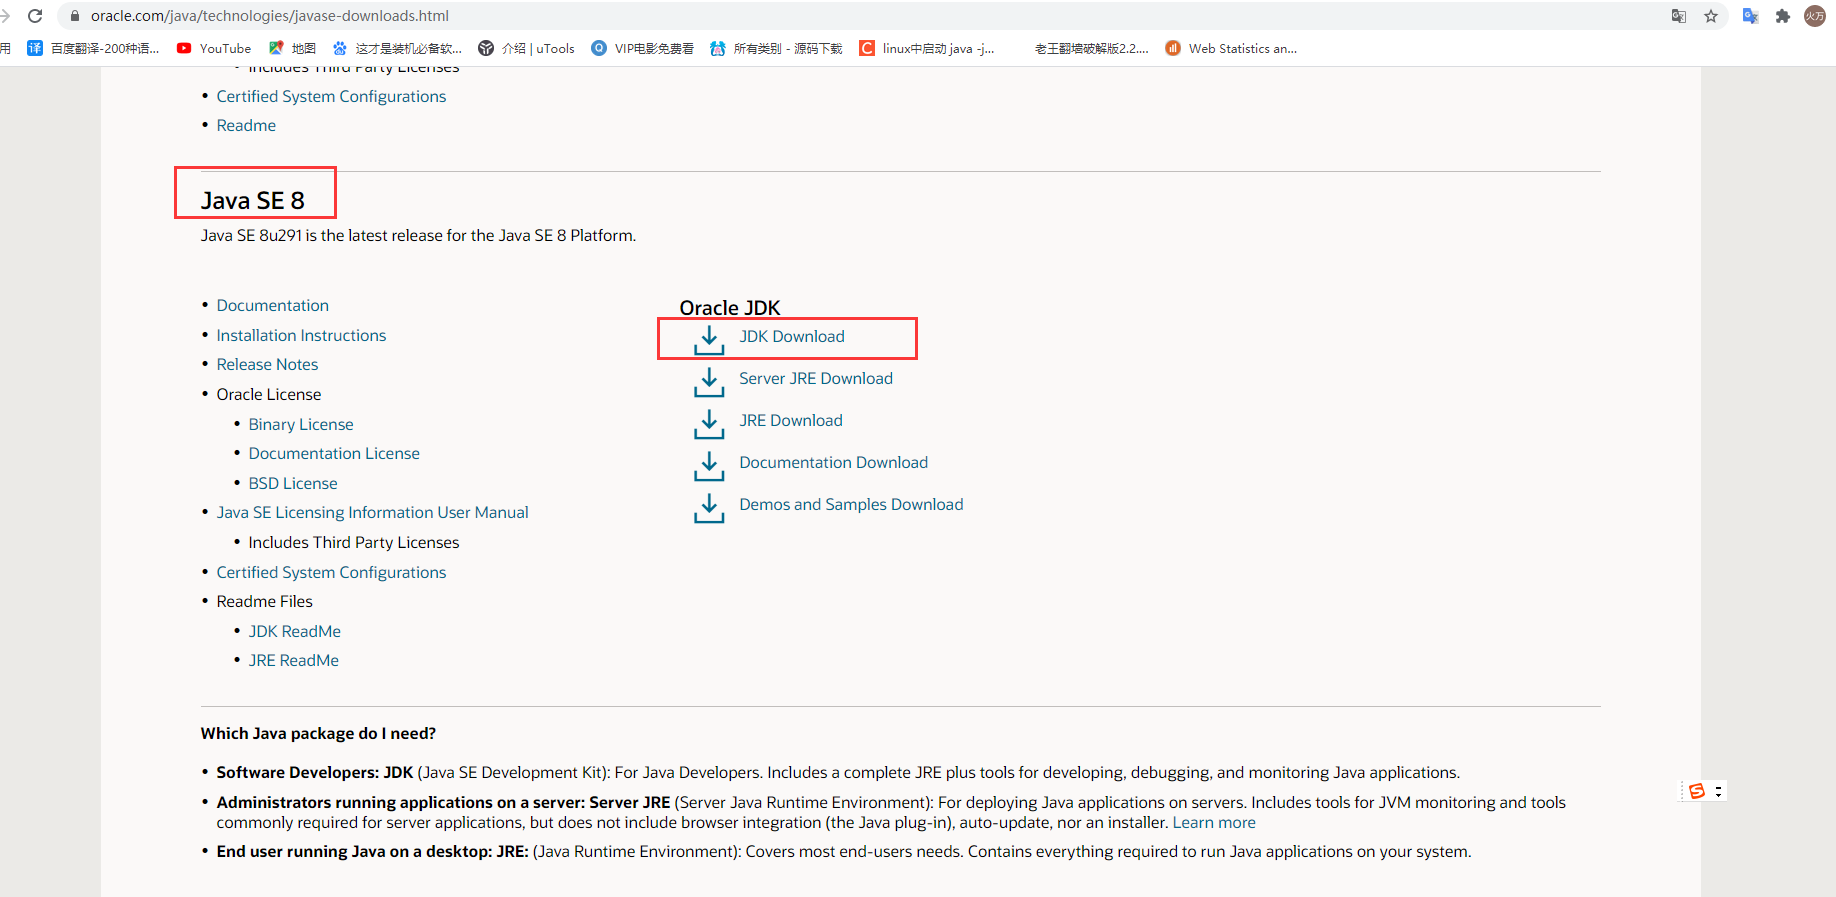Open the YouTube bookmark

pos(214,48)
